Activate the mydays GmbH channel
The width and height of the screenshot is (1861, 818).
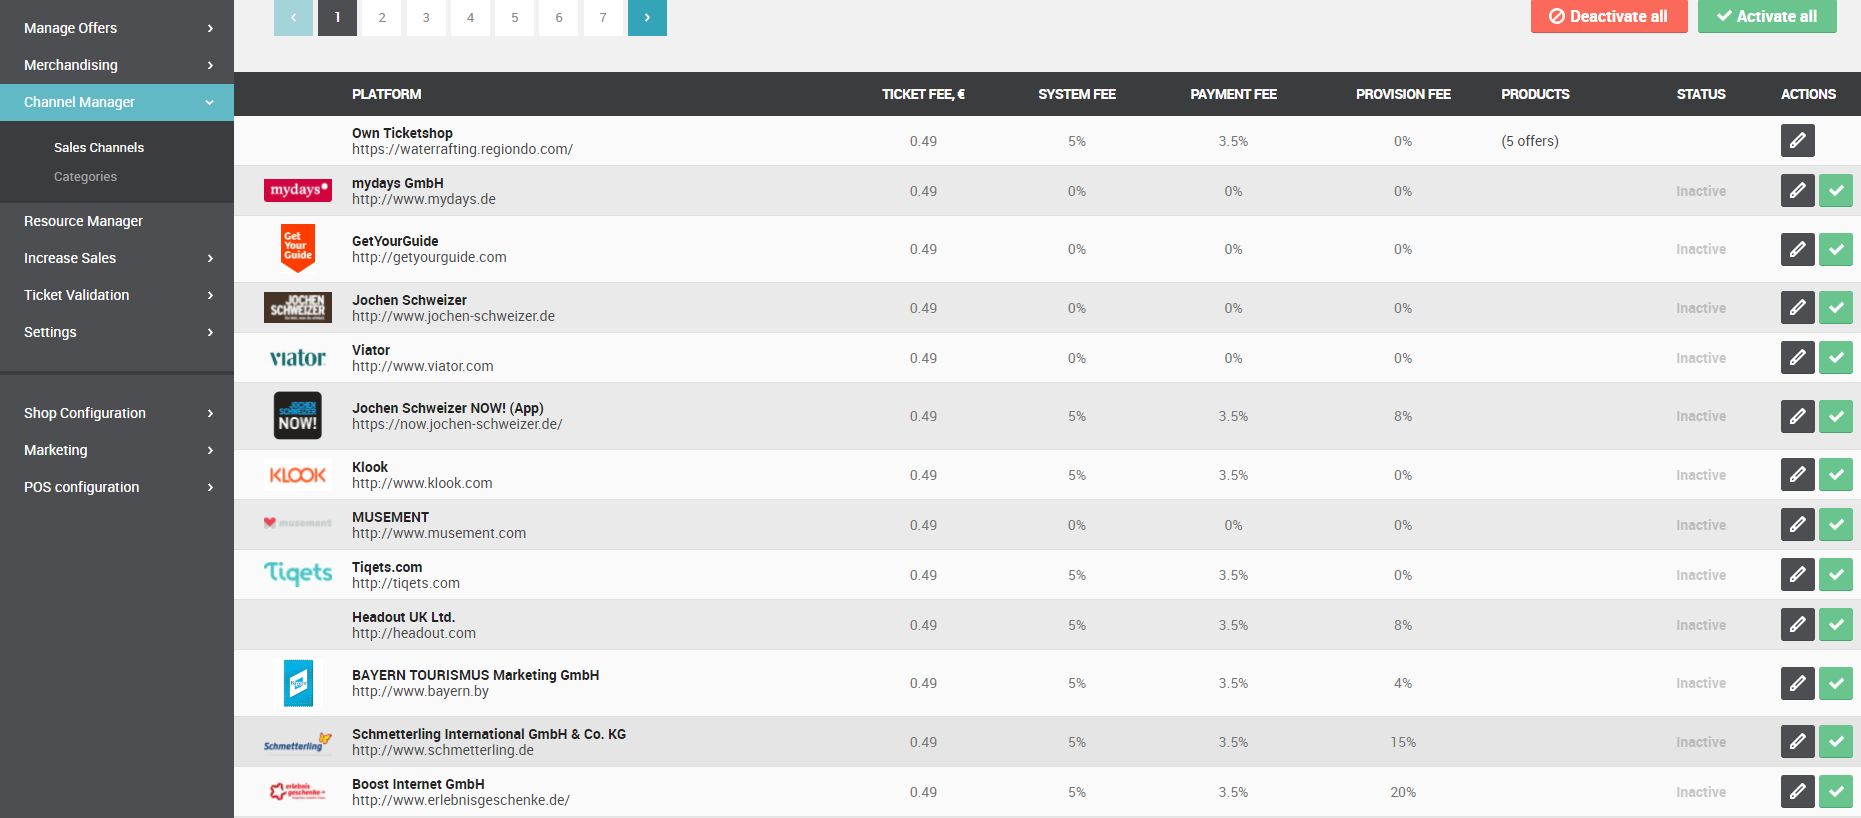[1836, 191]
